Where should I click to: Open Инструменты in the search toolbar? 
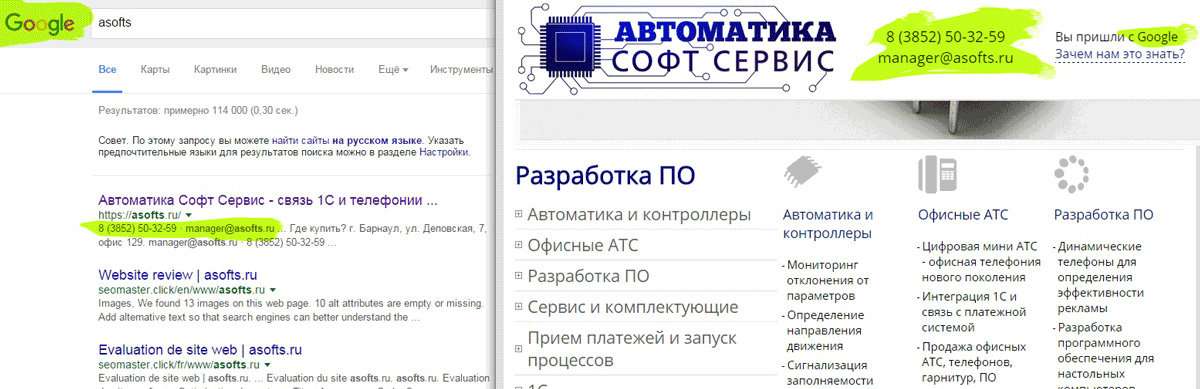[x=461, y=69]
